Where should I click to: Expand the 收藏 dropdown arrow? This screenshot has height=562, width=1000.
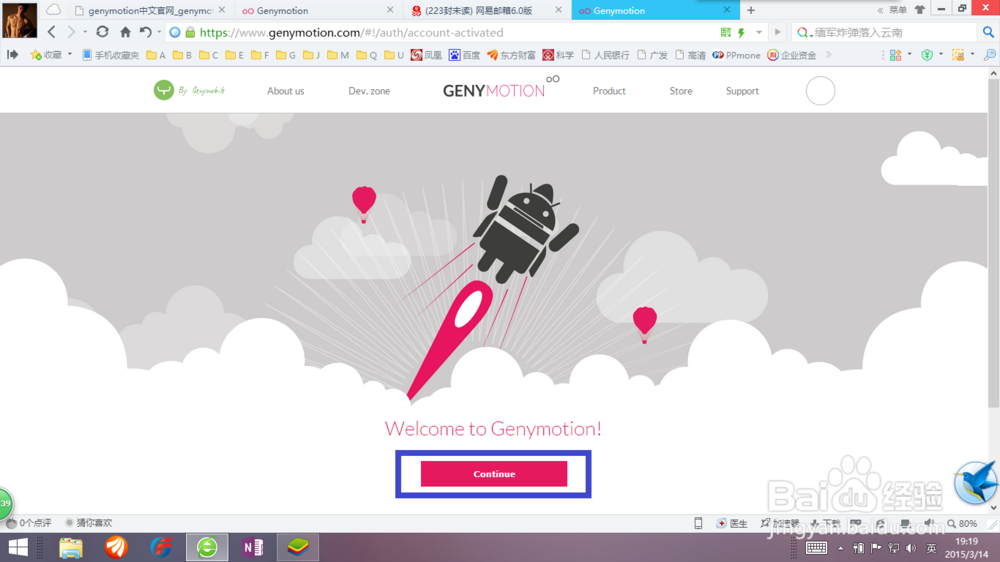tap(70, 54)
